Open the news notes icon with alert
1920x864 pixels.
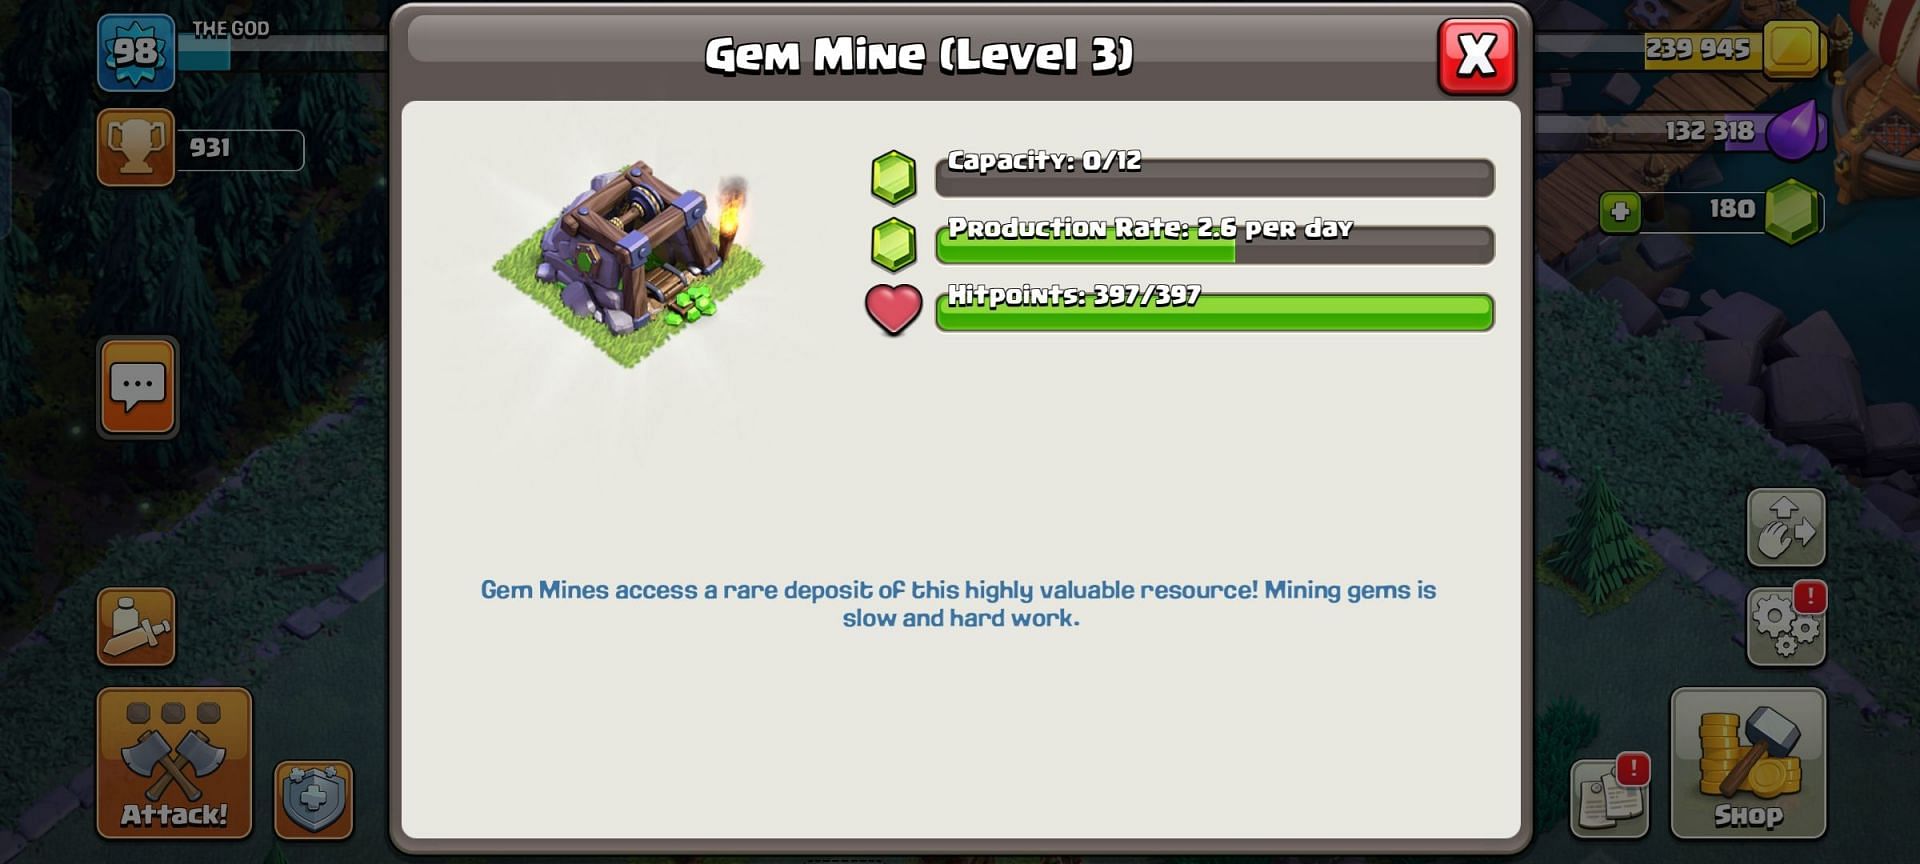[x=1609, y=798]
